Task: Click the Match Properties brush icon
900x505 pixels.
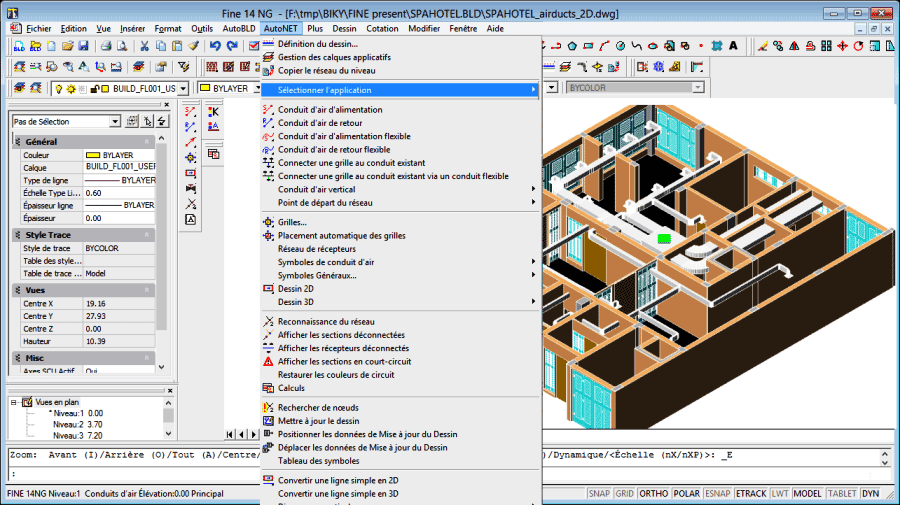Action: (193, 46)
